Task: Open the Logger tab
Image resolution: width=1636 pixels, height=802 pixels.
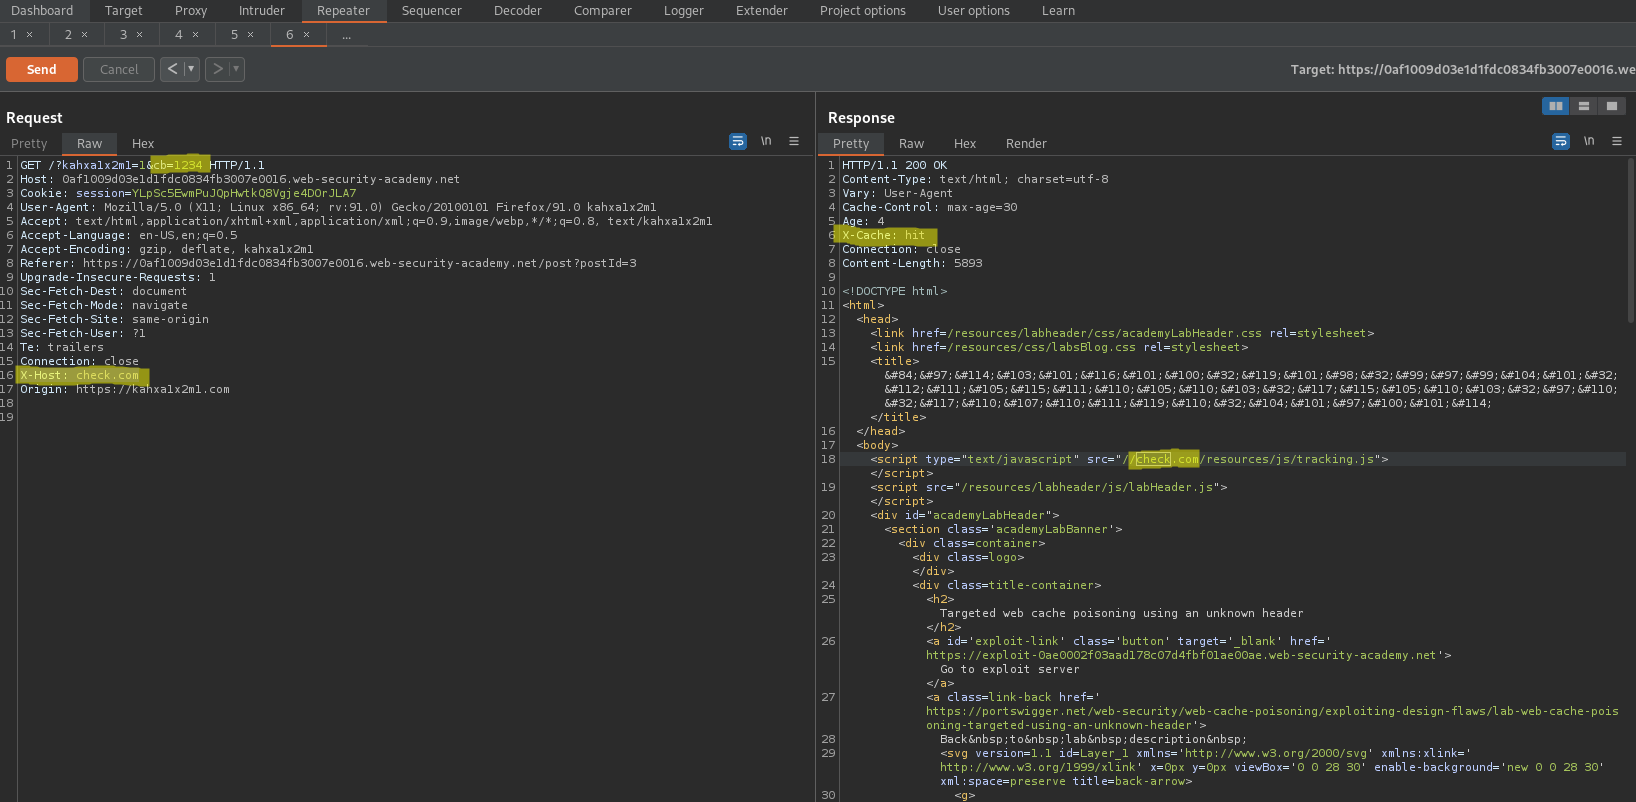Action: tap(684, 11)
